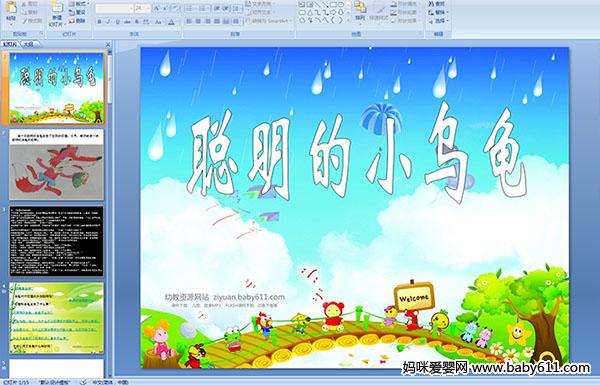This screenshot has width=600, height=385.
Task: Click the Delete slide icon
Action: point(72,21)
